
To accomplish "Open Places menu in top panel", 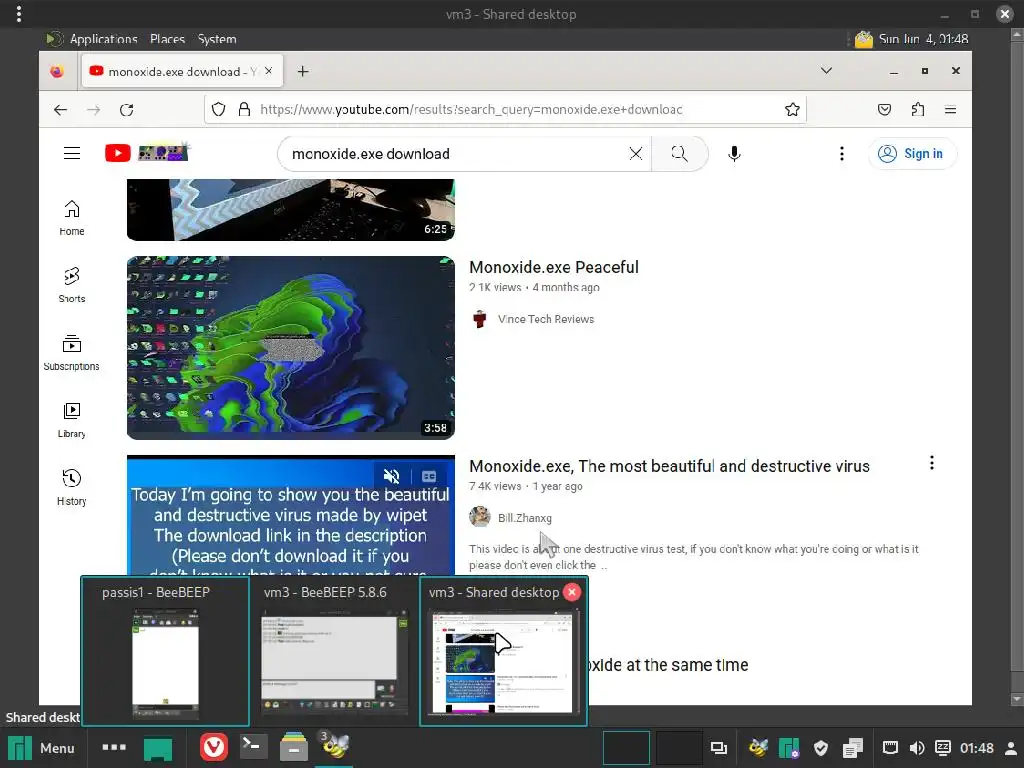I will 167,39.
